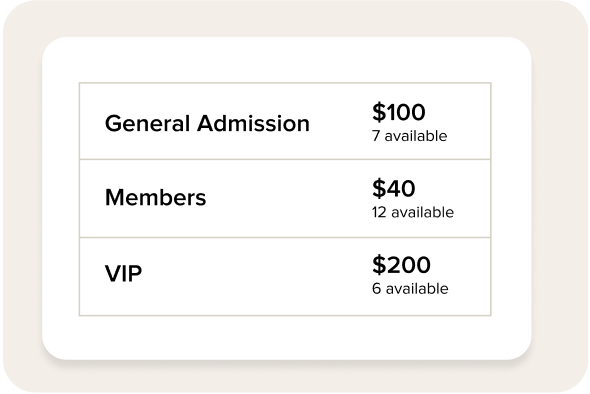This screenshot has height=394, width=590.
Task: Click the $40 price
Action: point(394,188)
